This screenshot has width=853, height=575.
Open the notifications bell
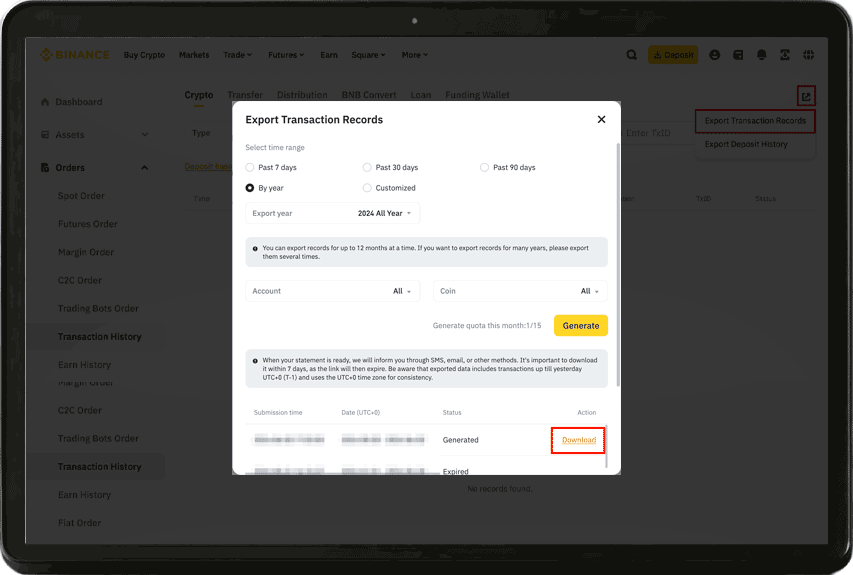762,55
